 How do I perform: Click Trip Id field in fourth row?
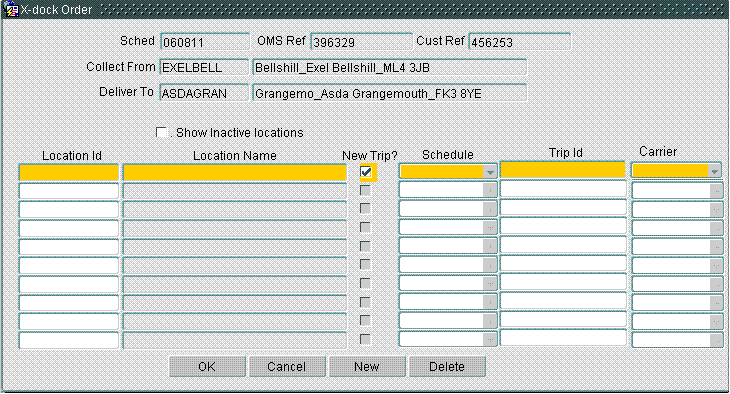pyautogui.click(x=563, y=226)
